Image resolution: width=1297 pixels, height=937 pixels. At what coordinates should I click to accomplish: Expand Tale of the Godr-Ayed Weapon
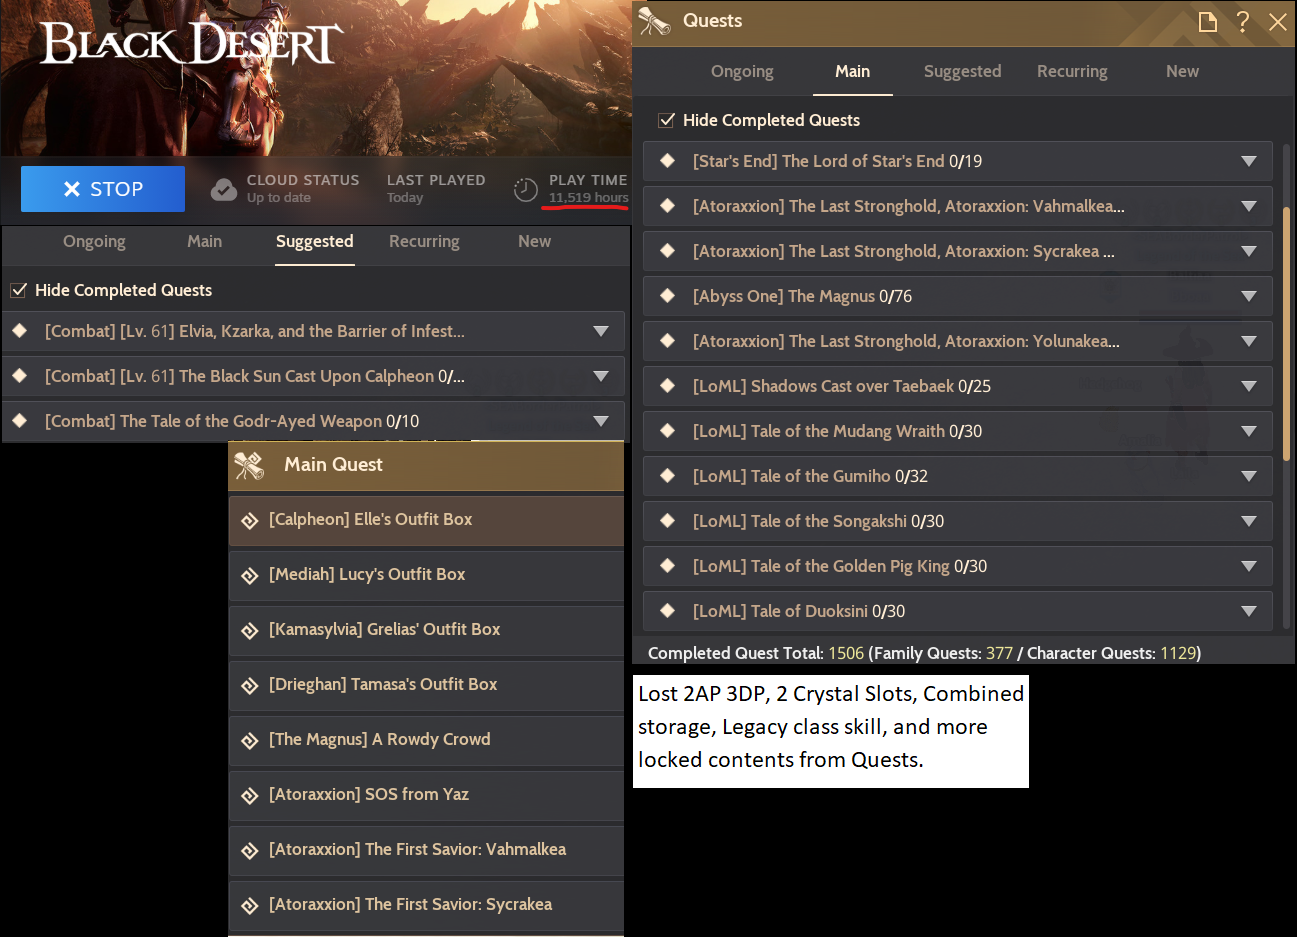tap(601, 421)
